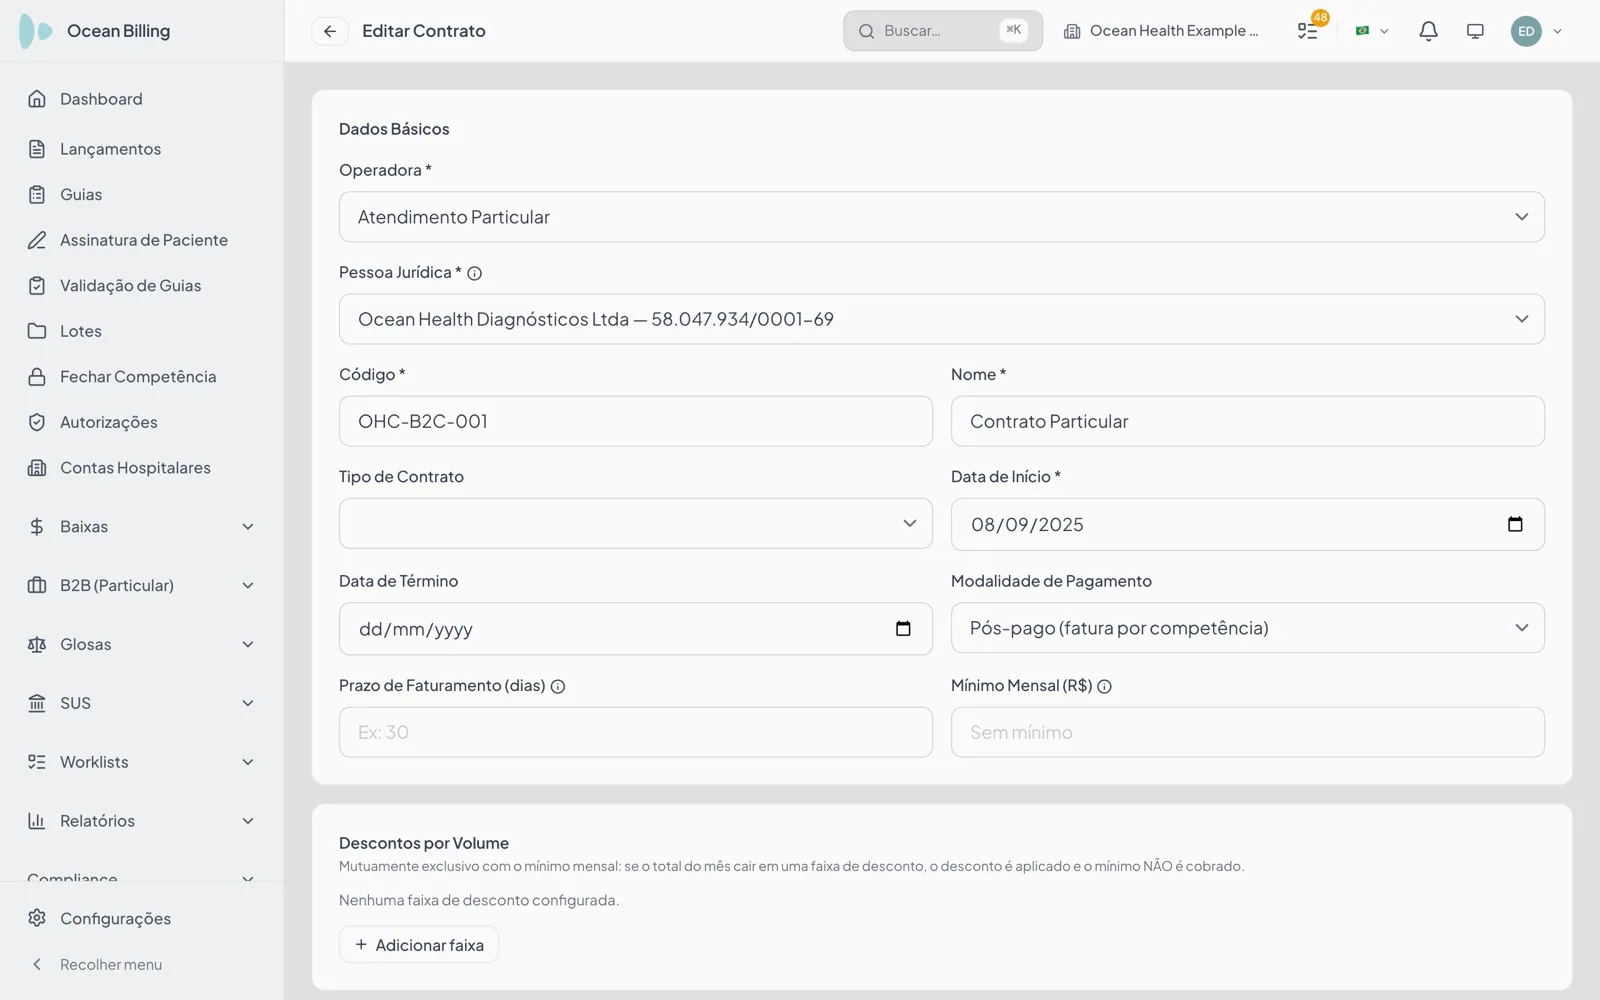The width and height of the screenshot is (1600, 1000).
Task: Open Ocean Health Example organization selector
Action: (x=1161, y=31)
